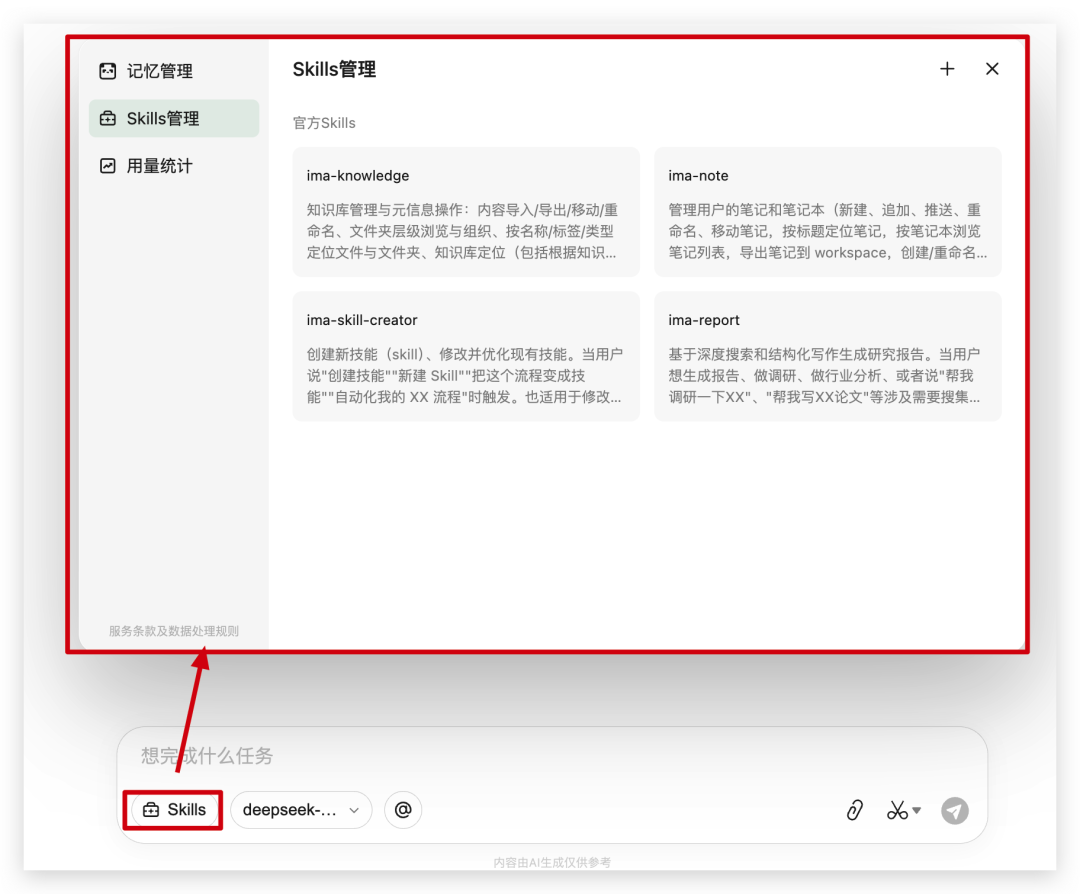1080x894 pixels.
Task: Click the Skills管理 toolbox icon
Action: point(107,118)
